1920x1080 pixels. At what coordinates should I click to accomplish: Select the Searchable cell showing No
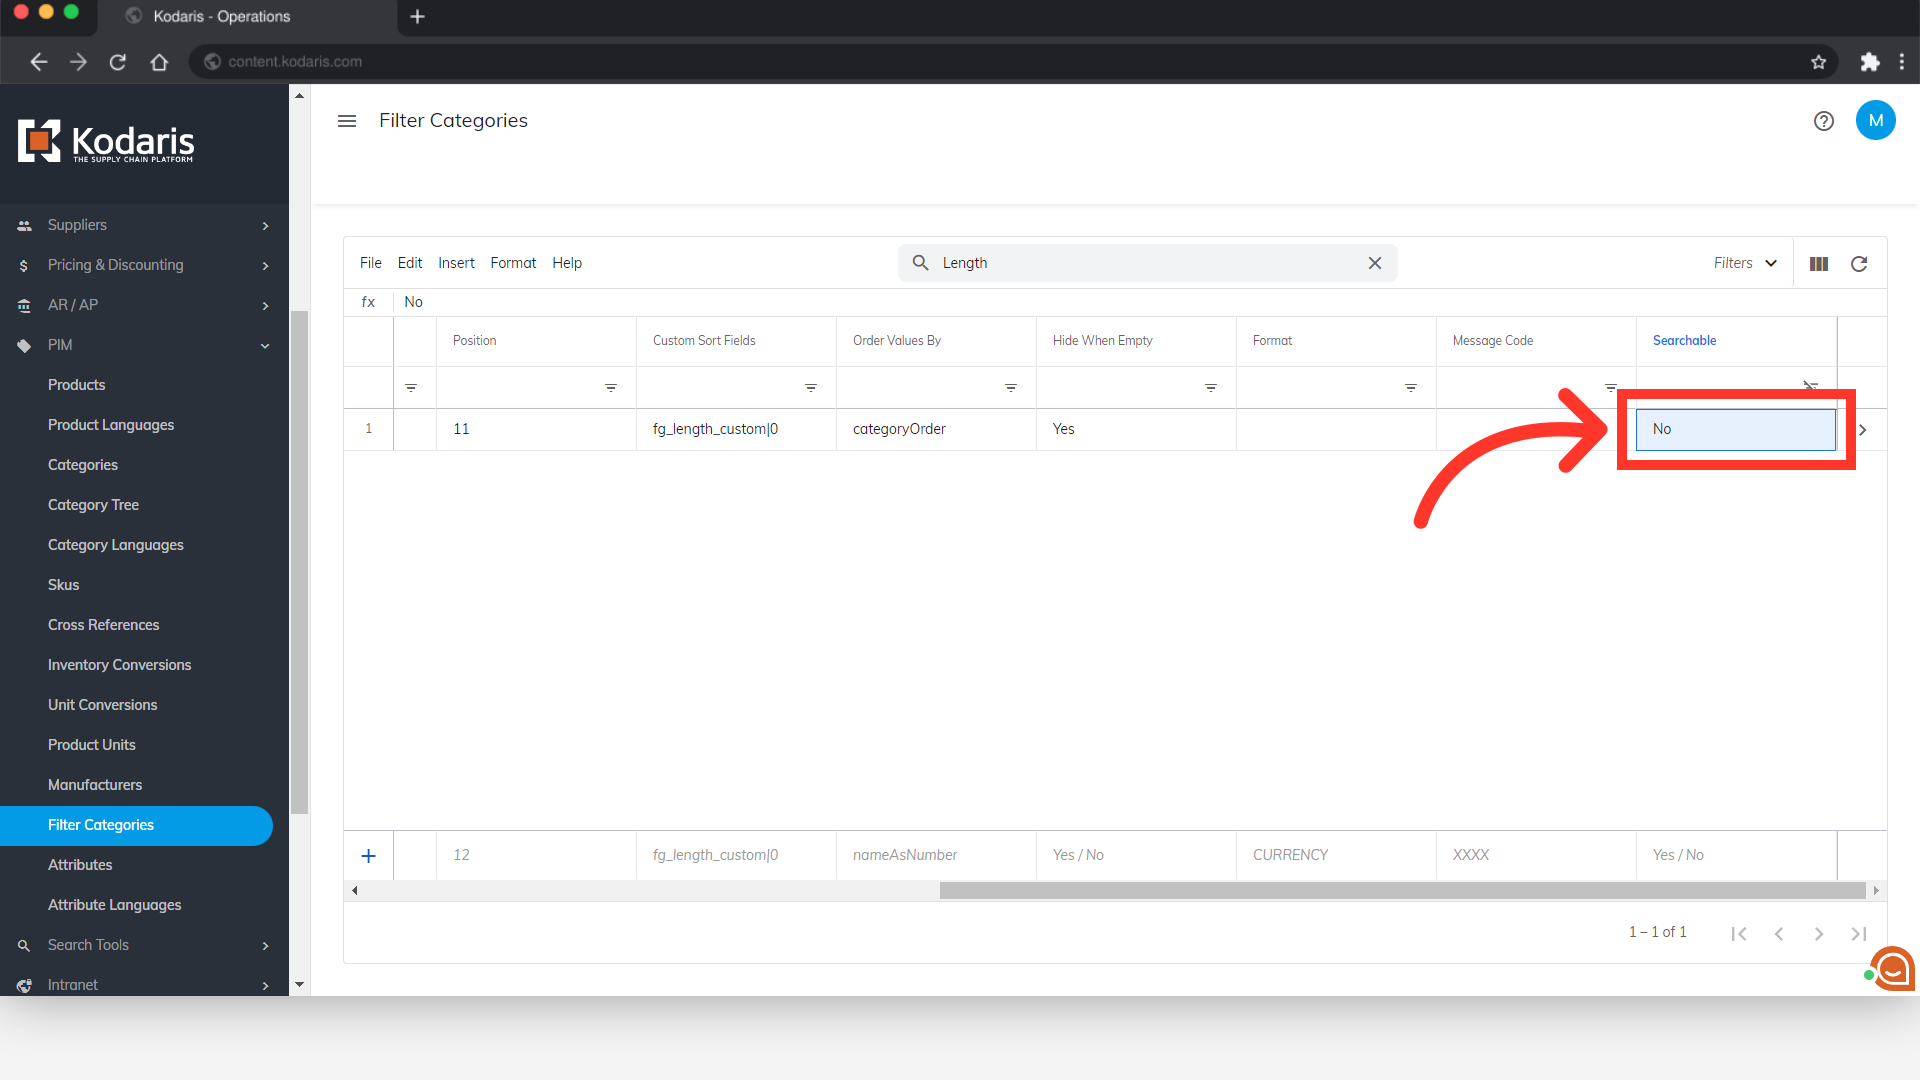1735,429
